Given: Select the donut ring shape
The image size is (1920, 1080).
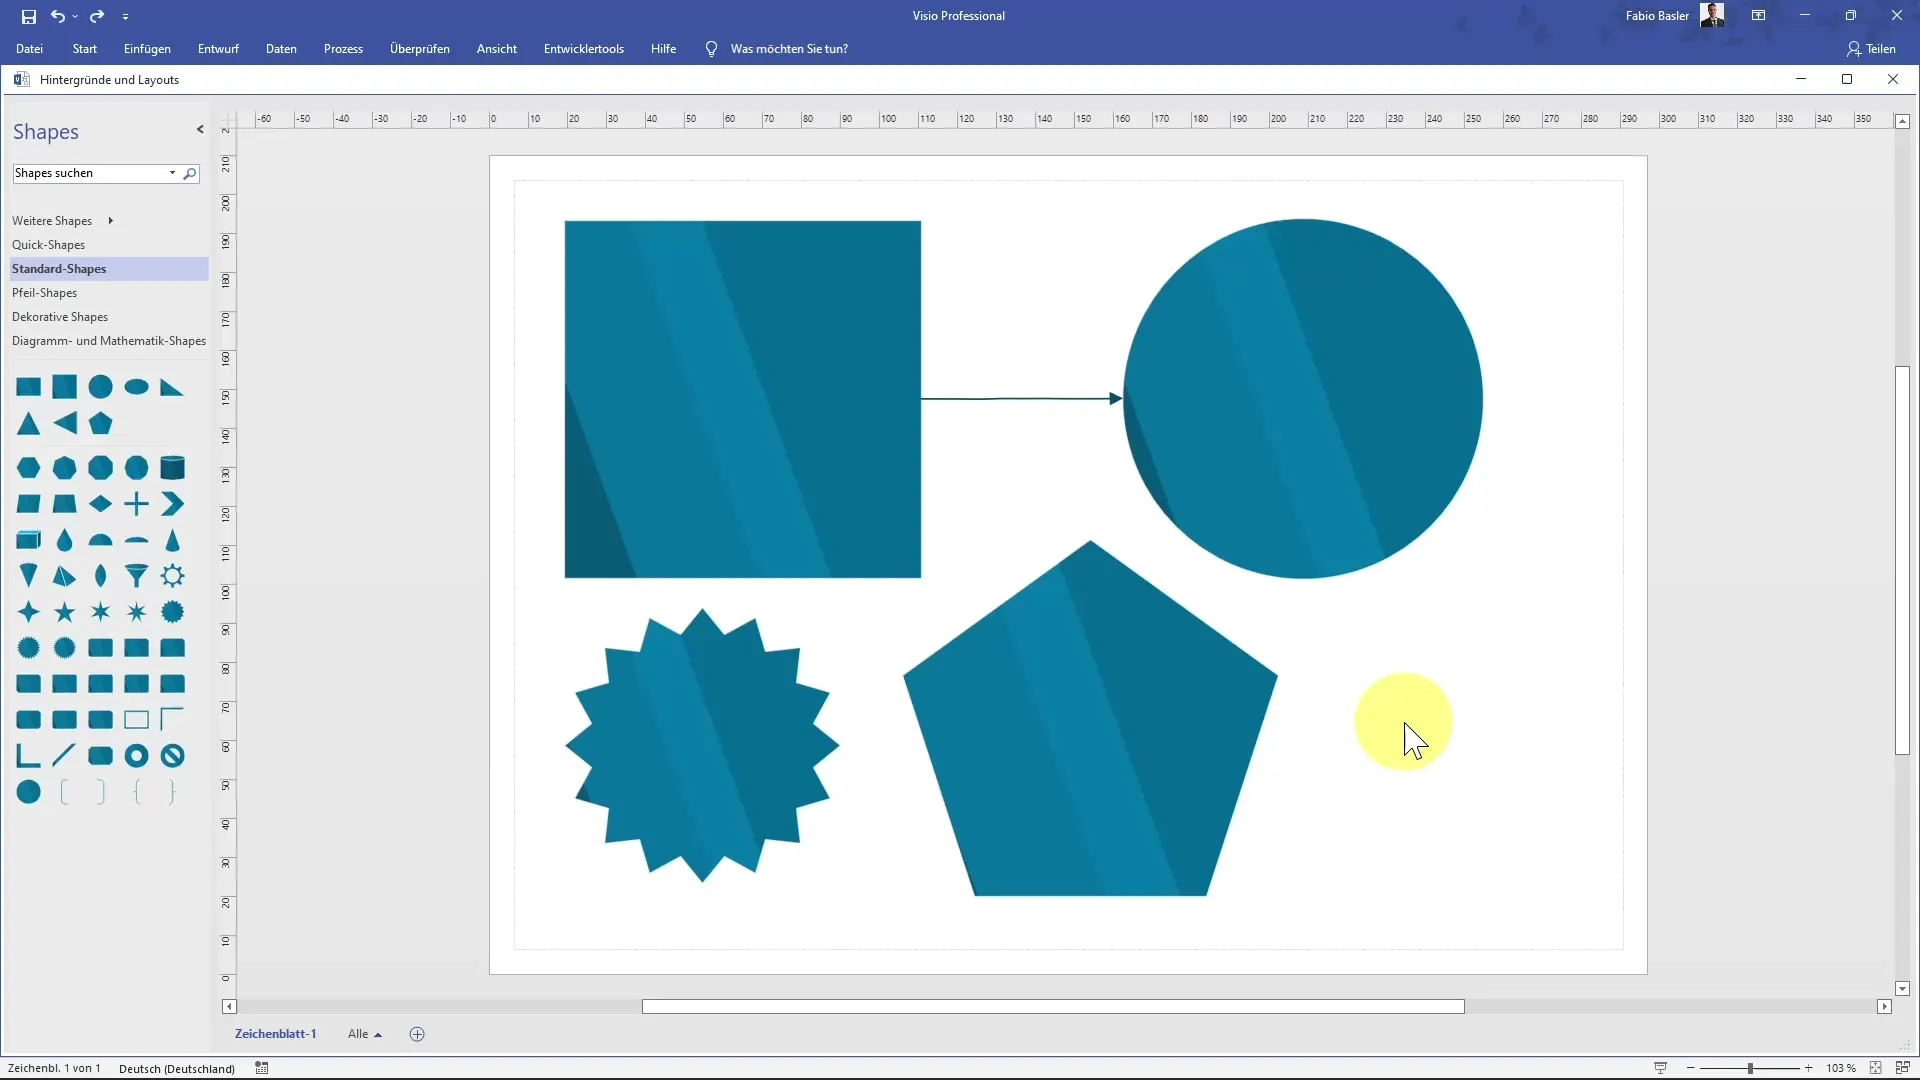Looking at the screenshot, I should [x=136, y=756].
